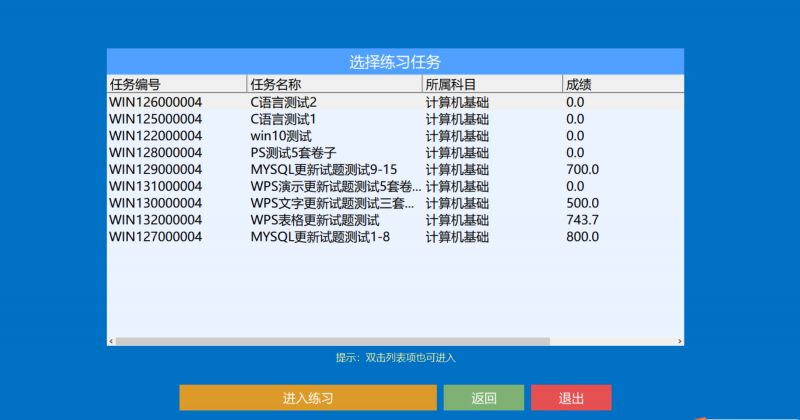Select row WIN131000004
Screen dimensions: 800x420
(395, 186)
